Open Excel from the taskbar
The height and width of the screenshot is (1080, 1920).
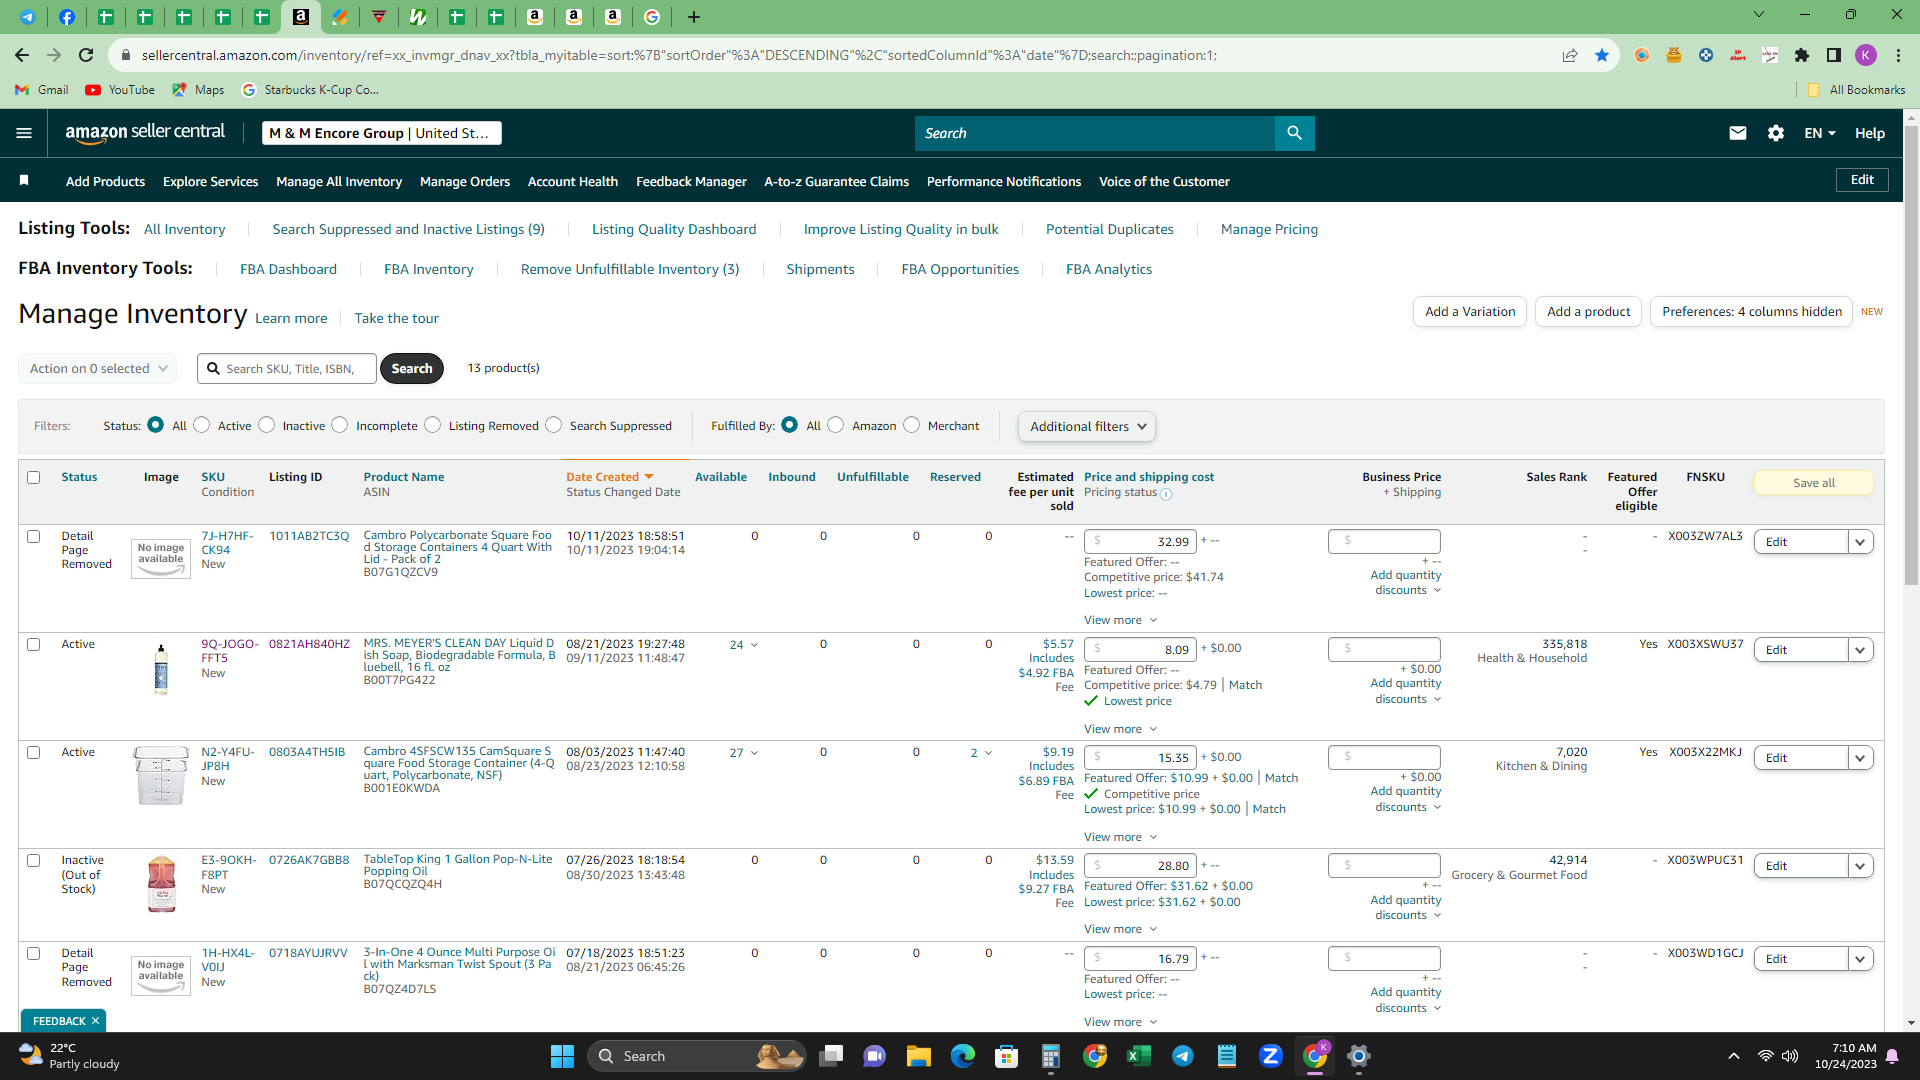[x=1139, y=1056]
